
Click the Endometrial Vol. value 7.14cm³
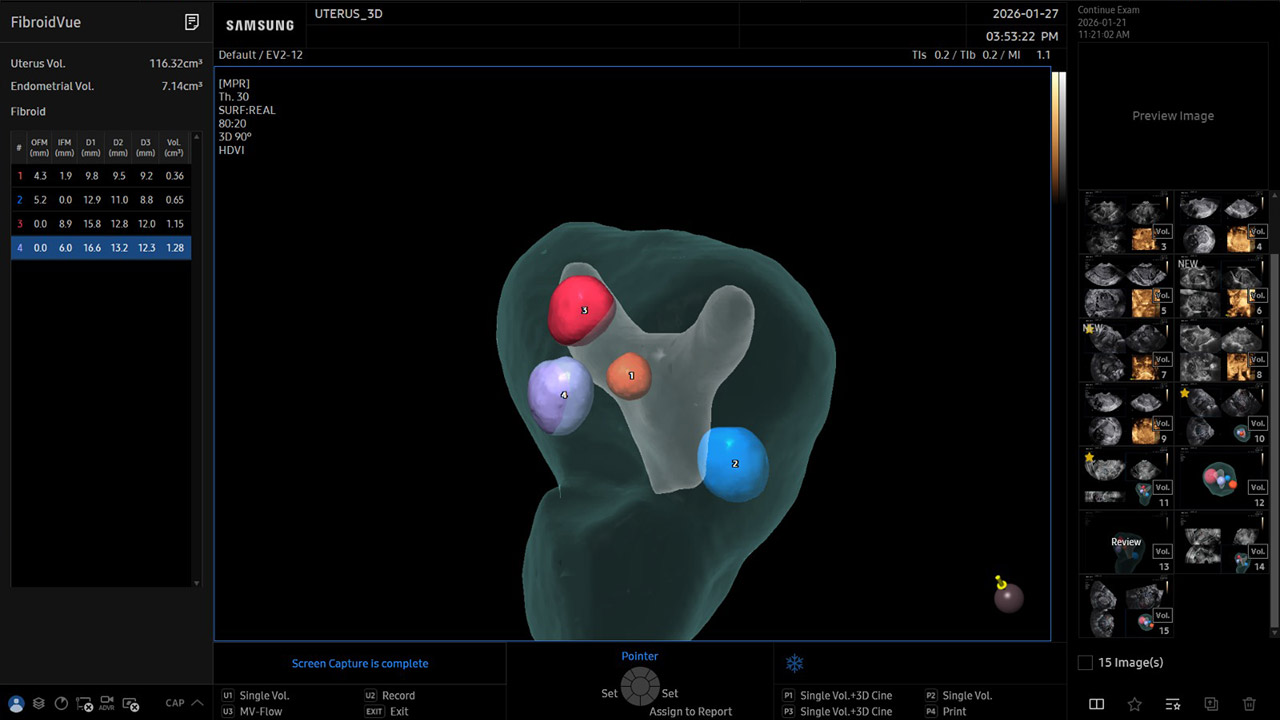pos(182,86)
